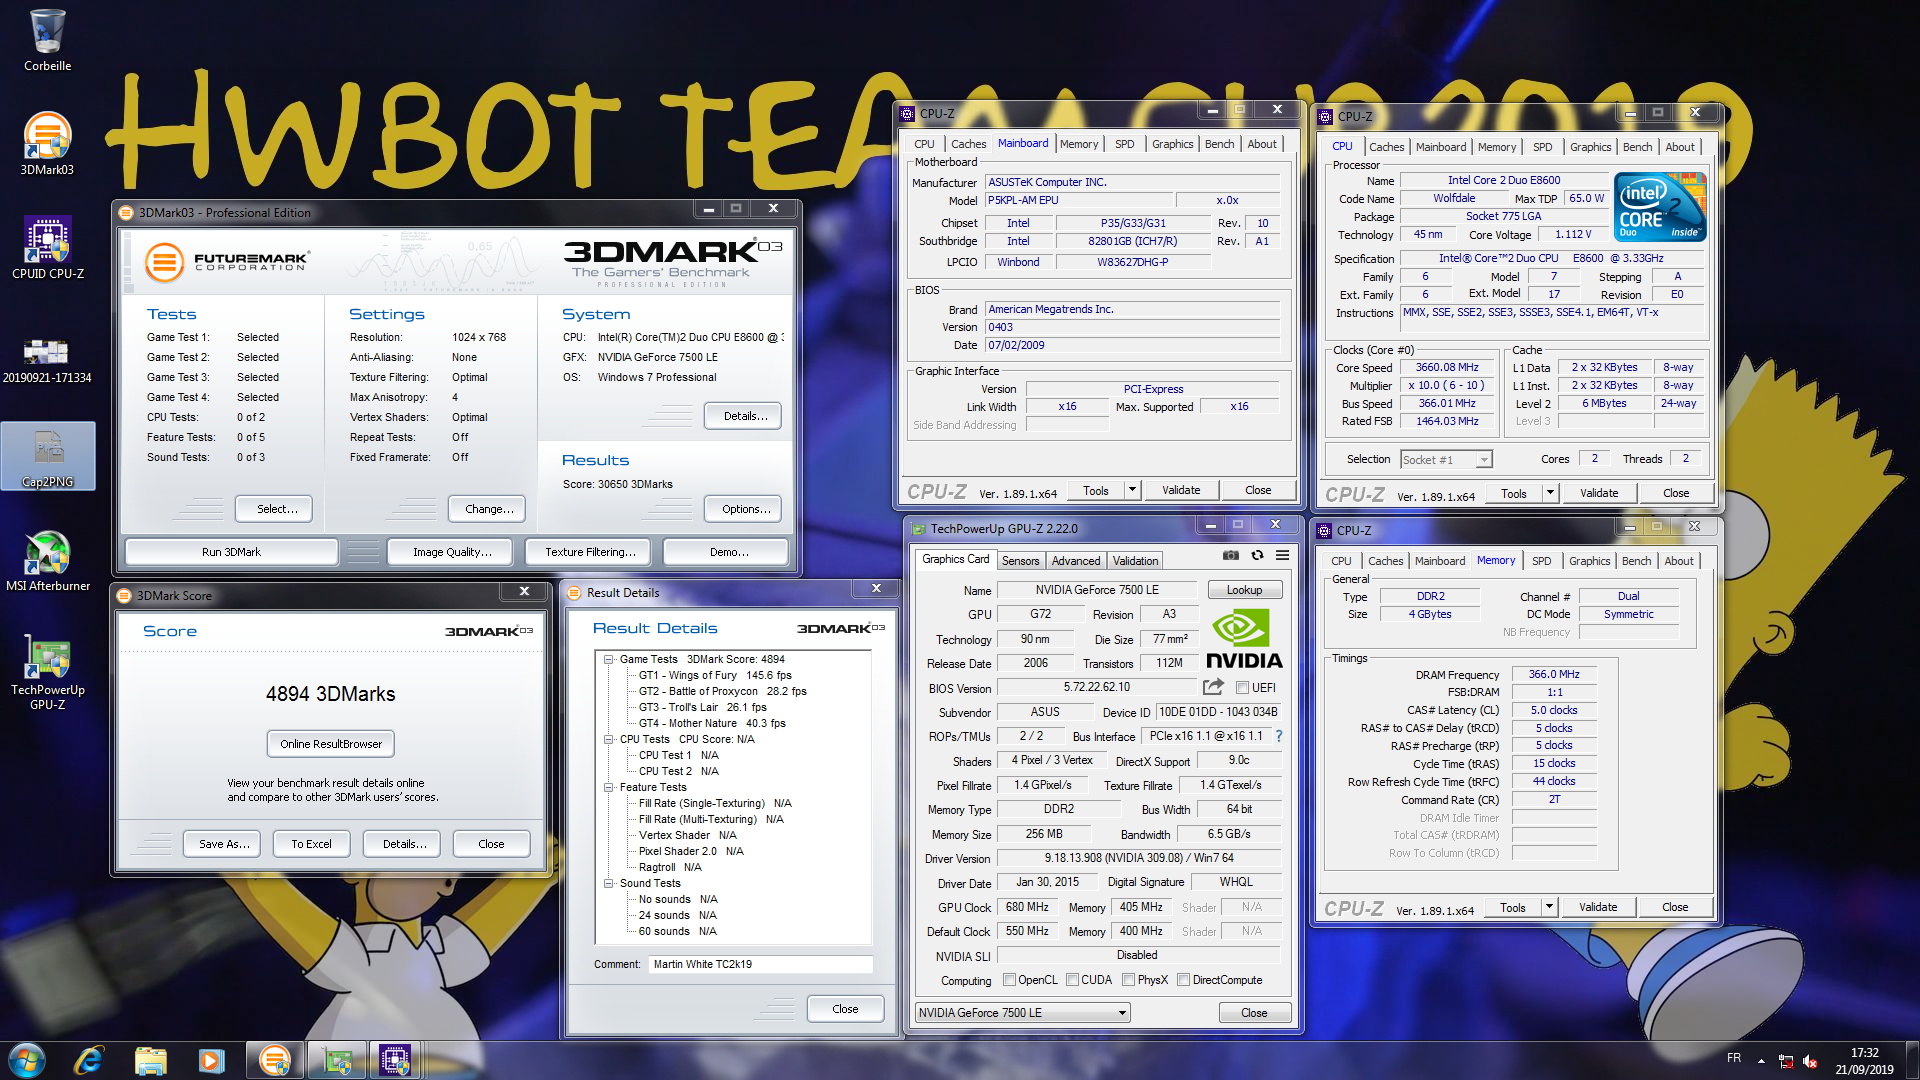1920x1080 pixels.
Task: Toggle the PhysX checkbox in GPU-Z
Action: coord(1128,980)
